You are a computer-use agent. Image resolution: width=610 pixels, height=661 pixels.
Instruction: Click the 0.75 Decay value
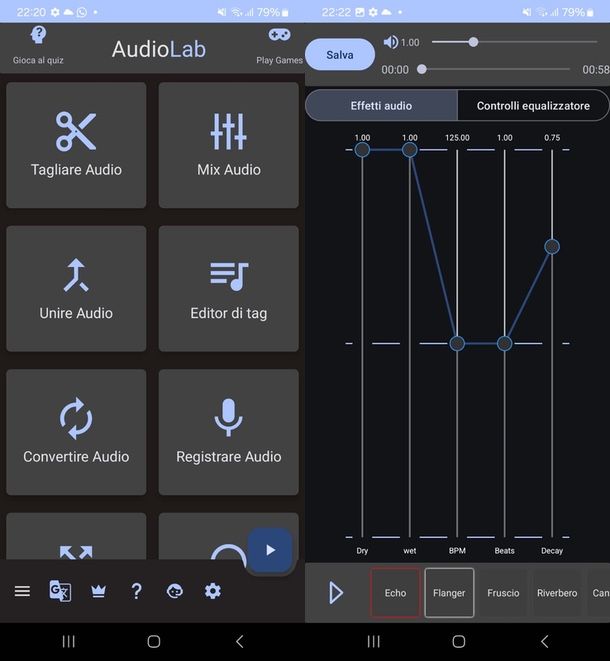(552, 138)
